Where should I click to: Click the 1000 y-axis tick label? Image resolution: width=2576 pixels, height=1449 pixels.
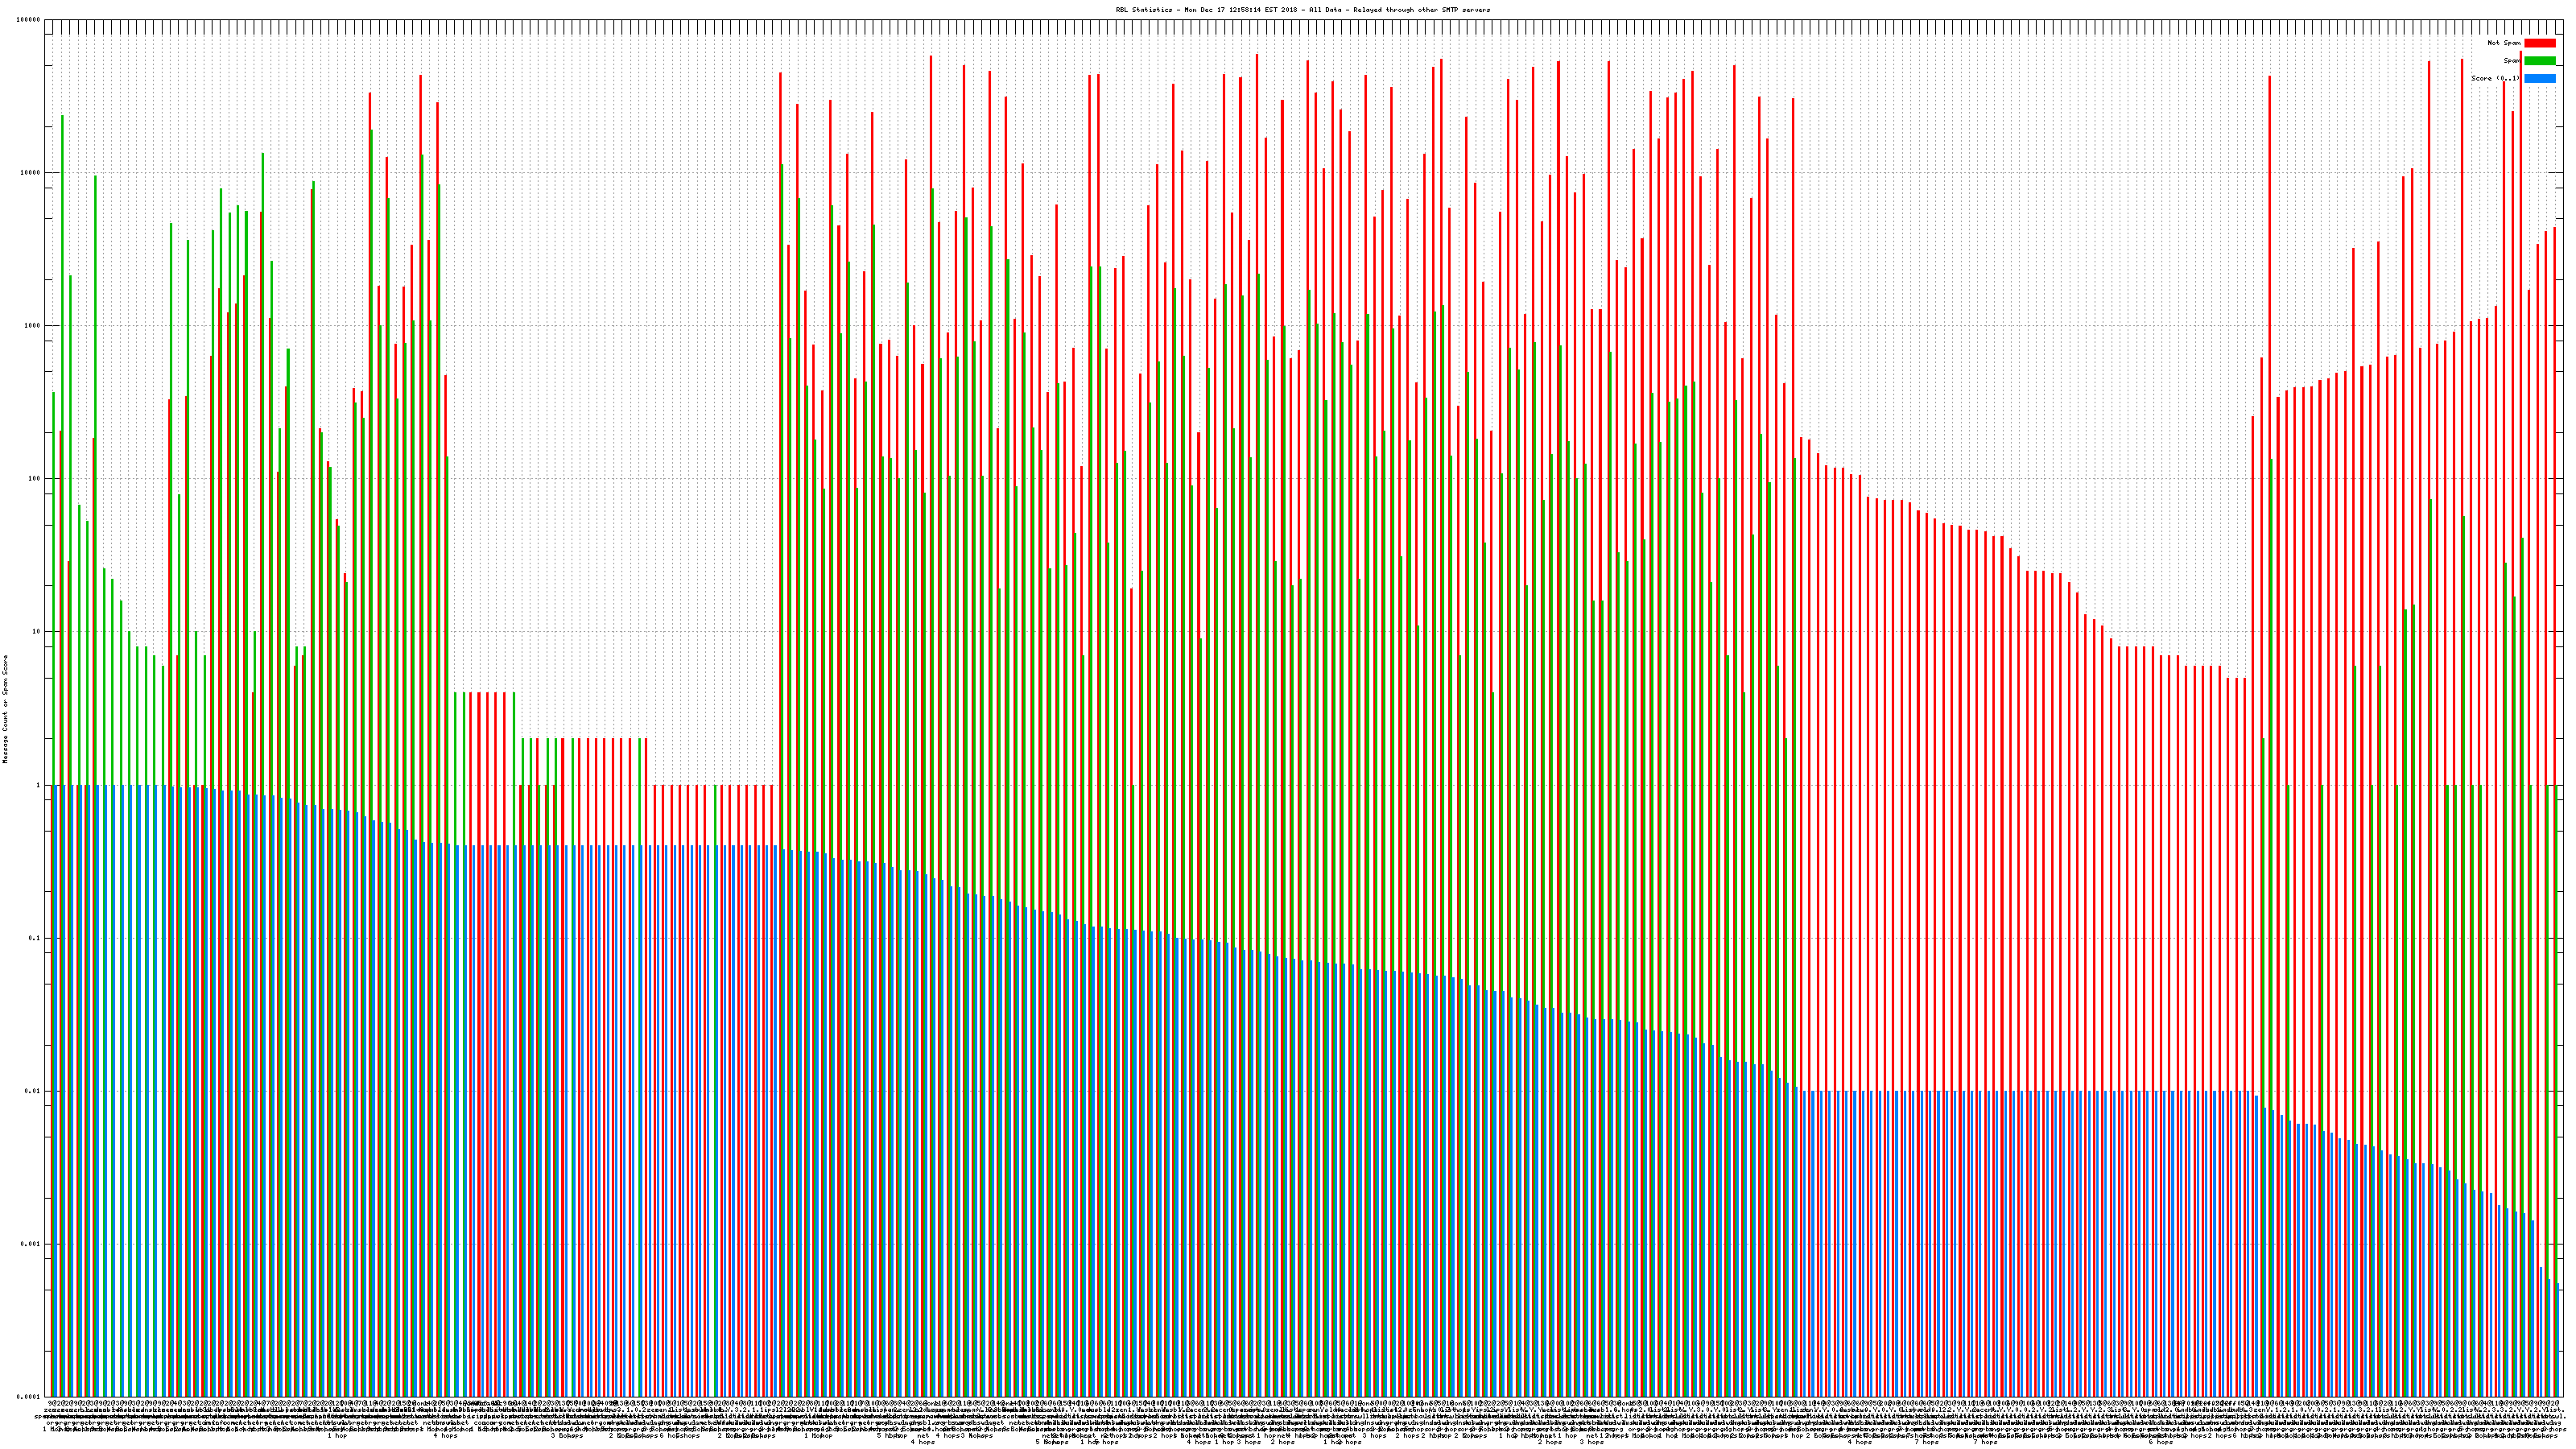click(x=33, y=326)
